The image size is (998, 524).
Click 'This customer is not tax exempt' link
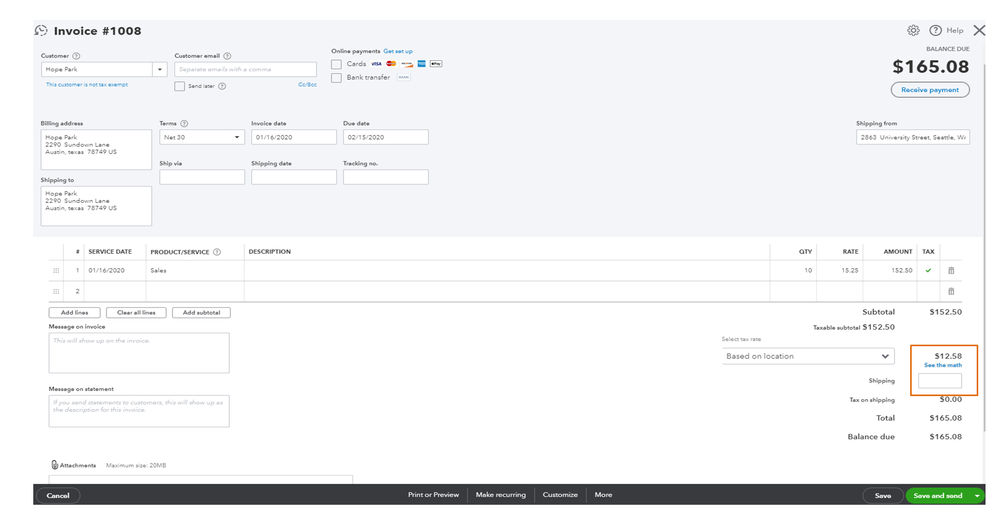click(x=87, y=85)
